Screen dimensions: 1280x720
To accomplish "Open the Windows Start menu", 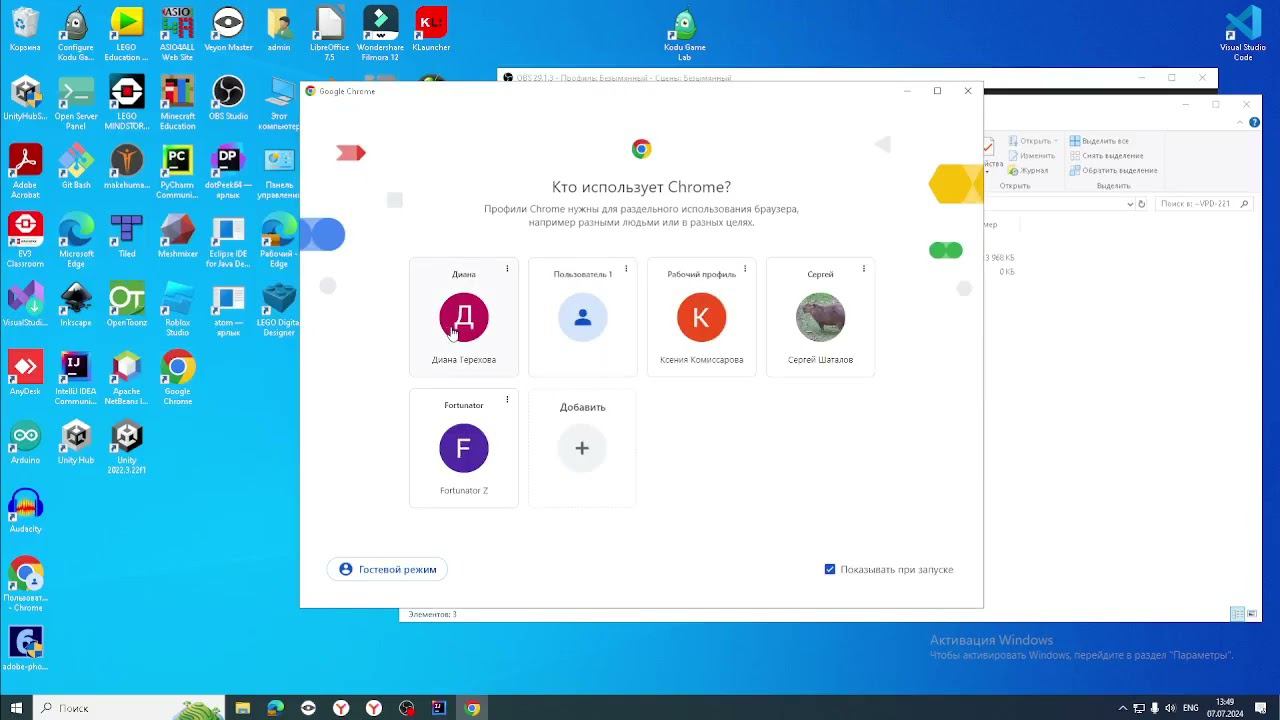I will pos(16,708).
